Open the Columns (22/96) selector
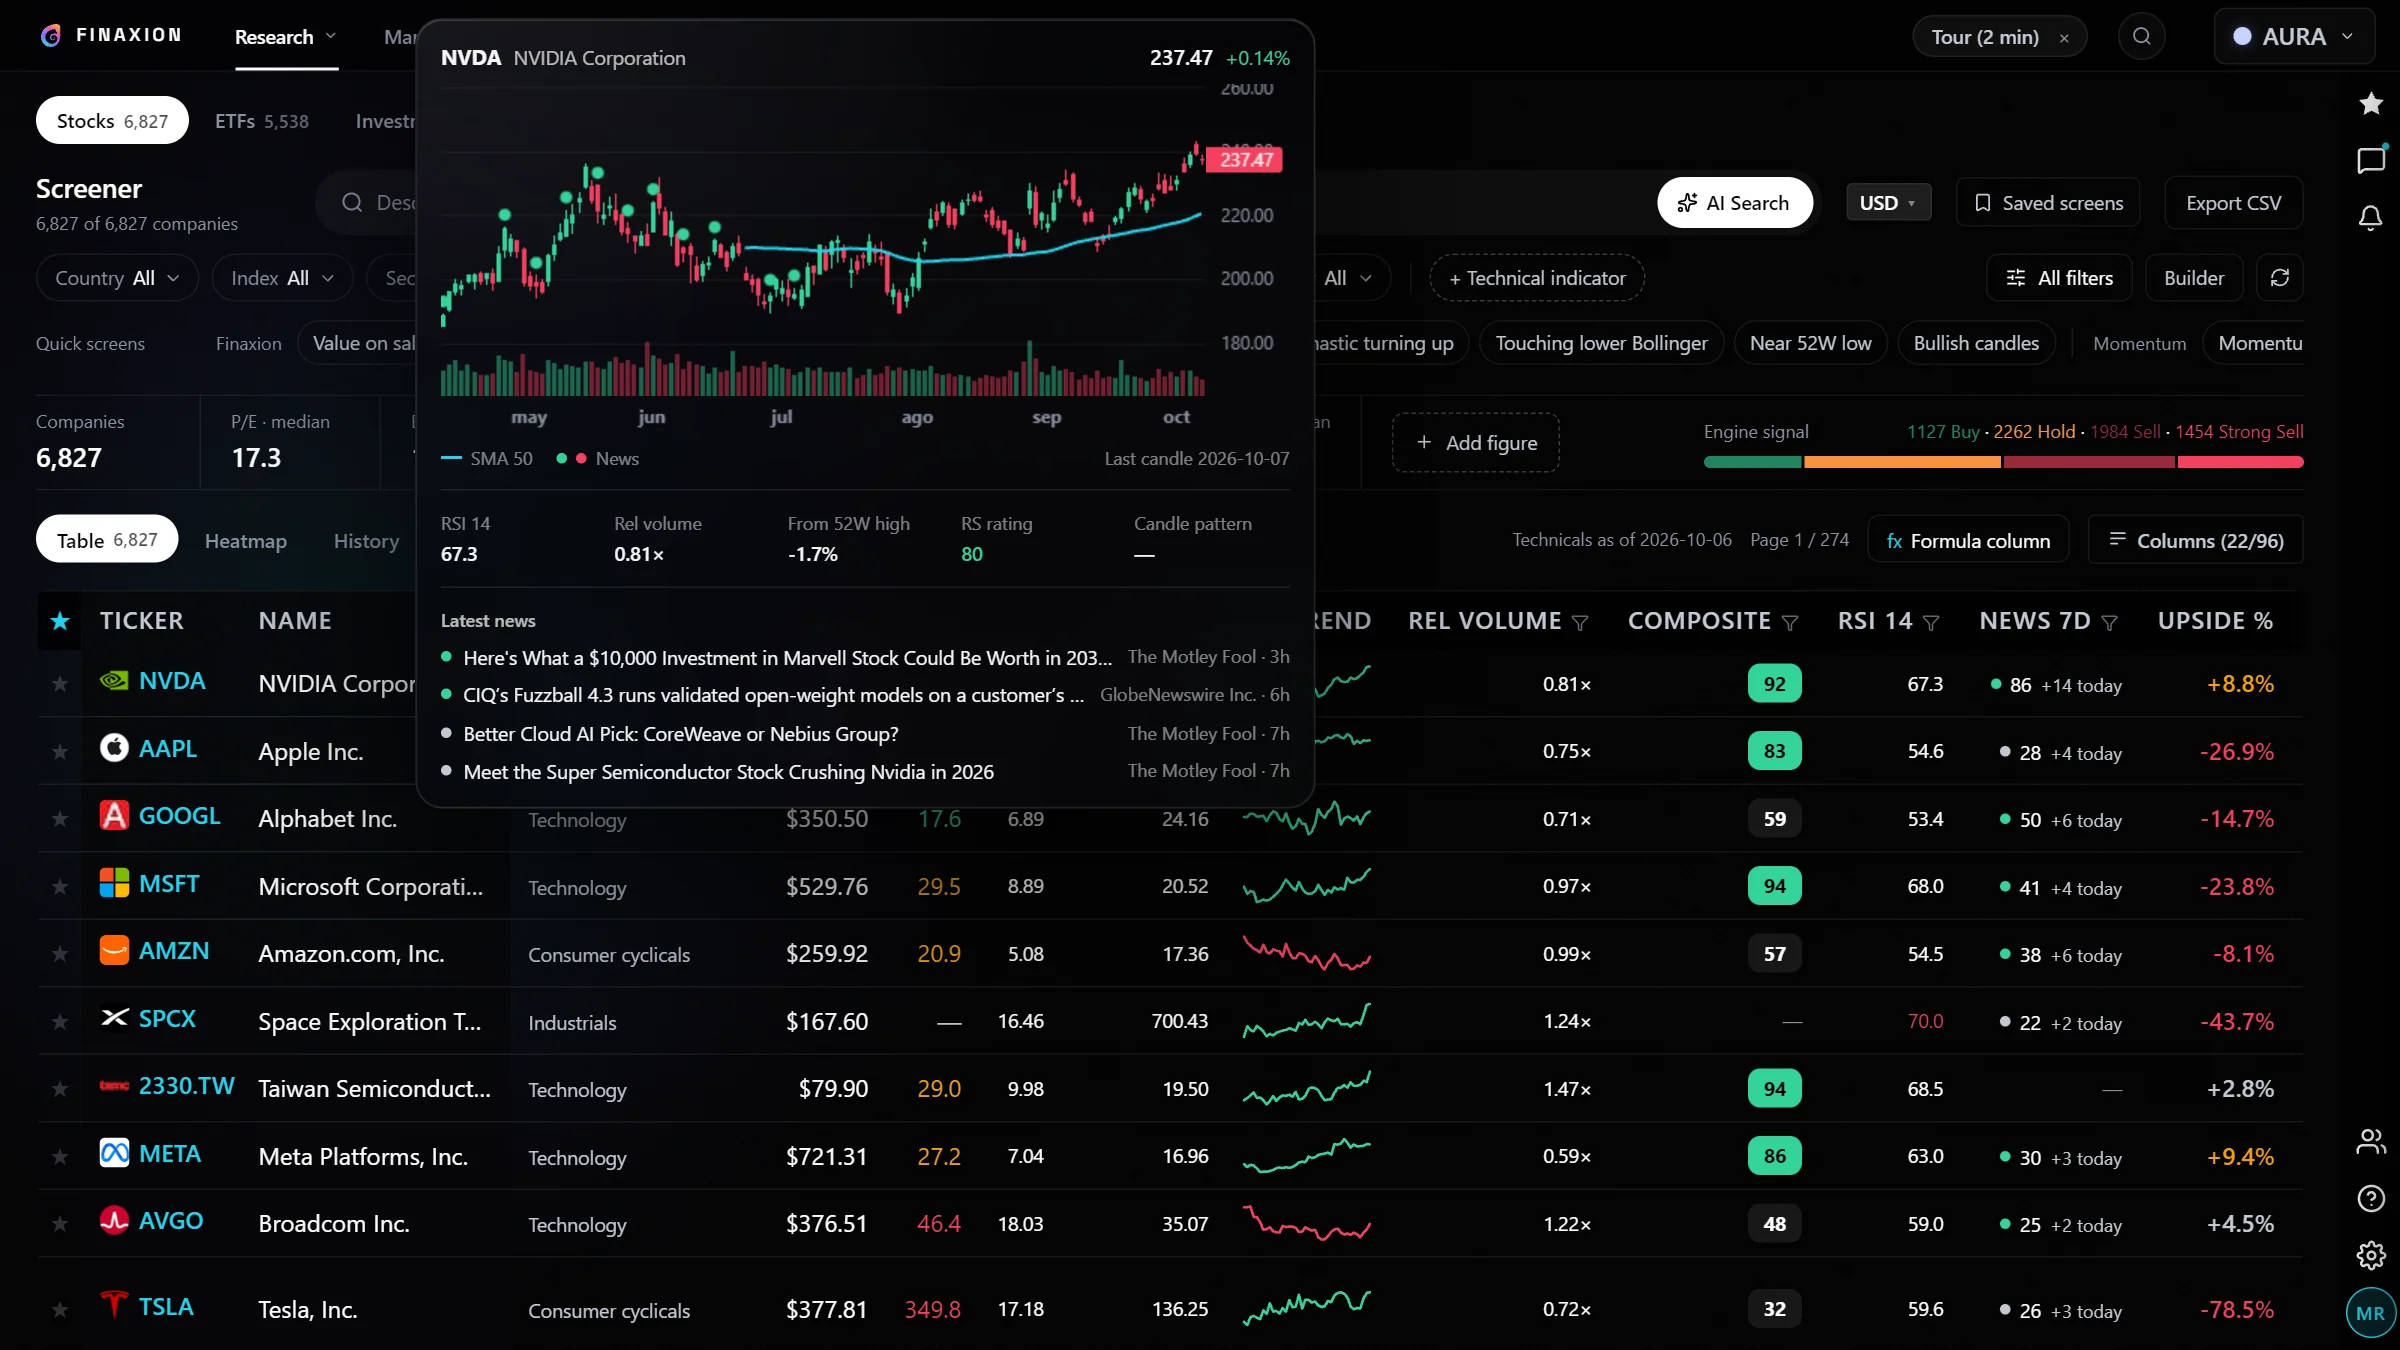This screenshot has width=2400, height=1350. pos(2196,541)
